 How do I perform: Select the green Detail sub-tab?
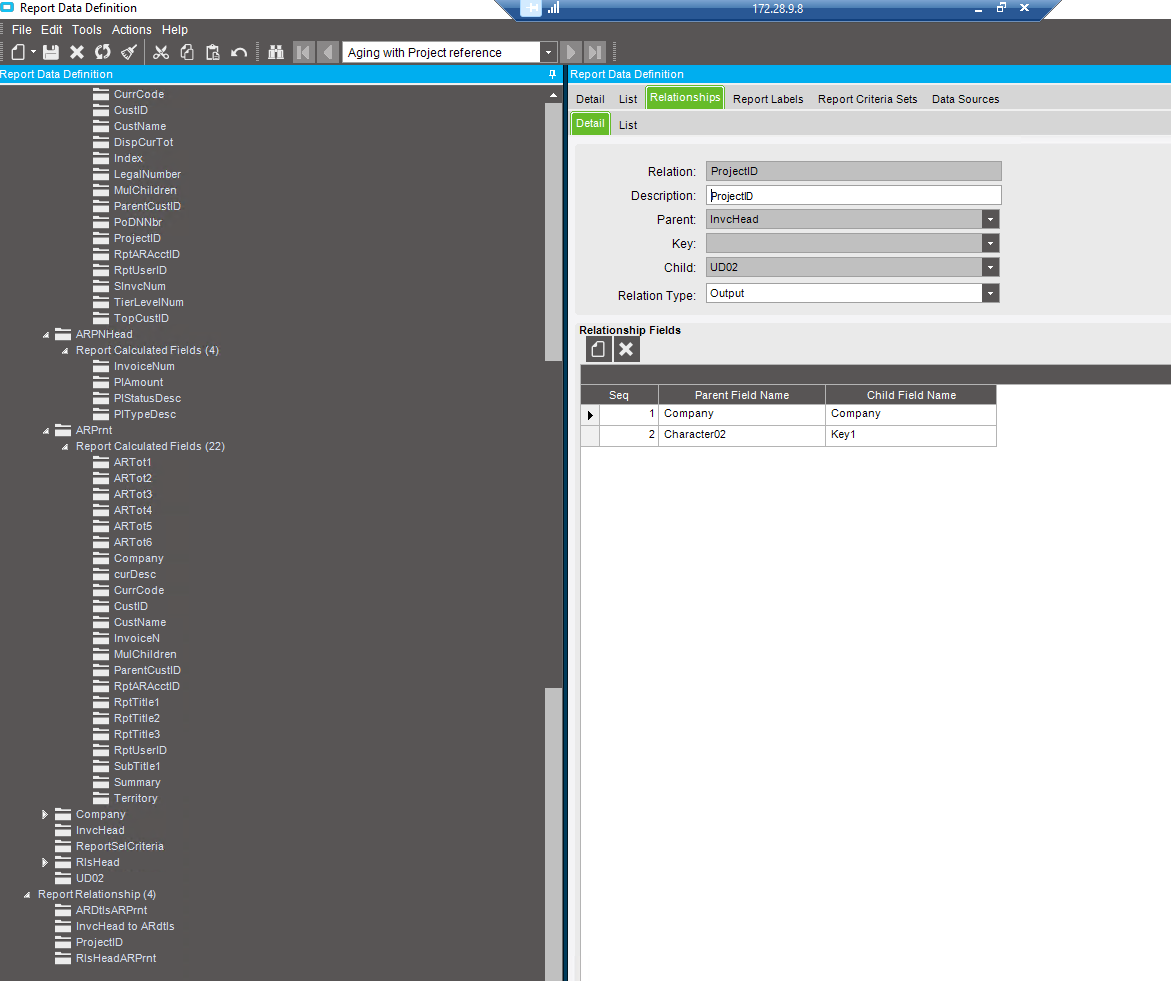590,123
